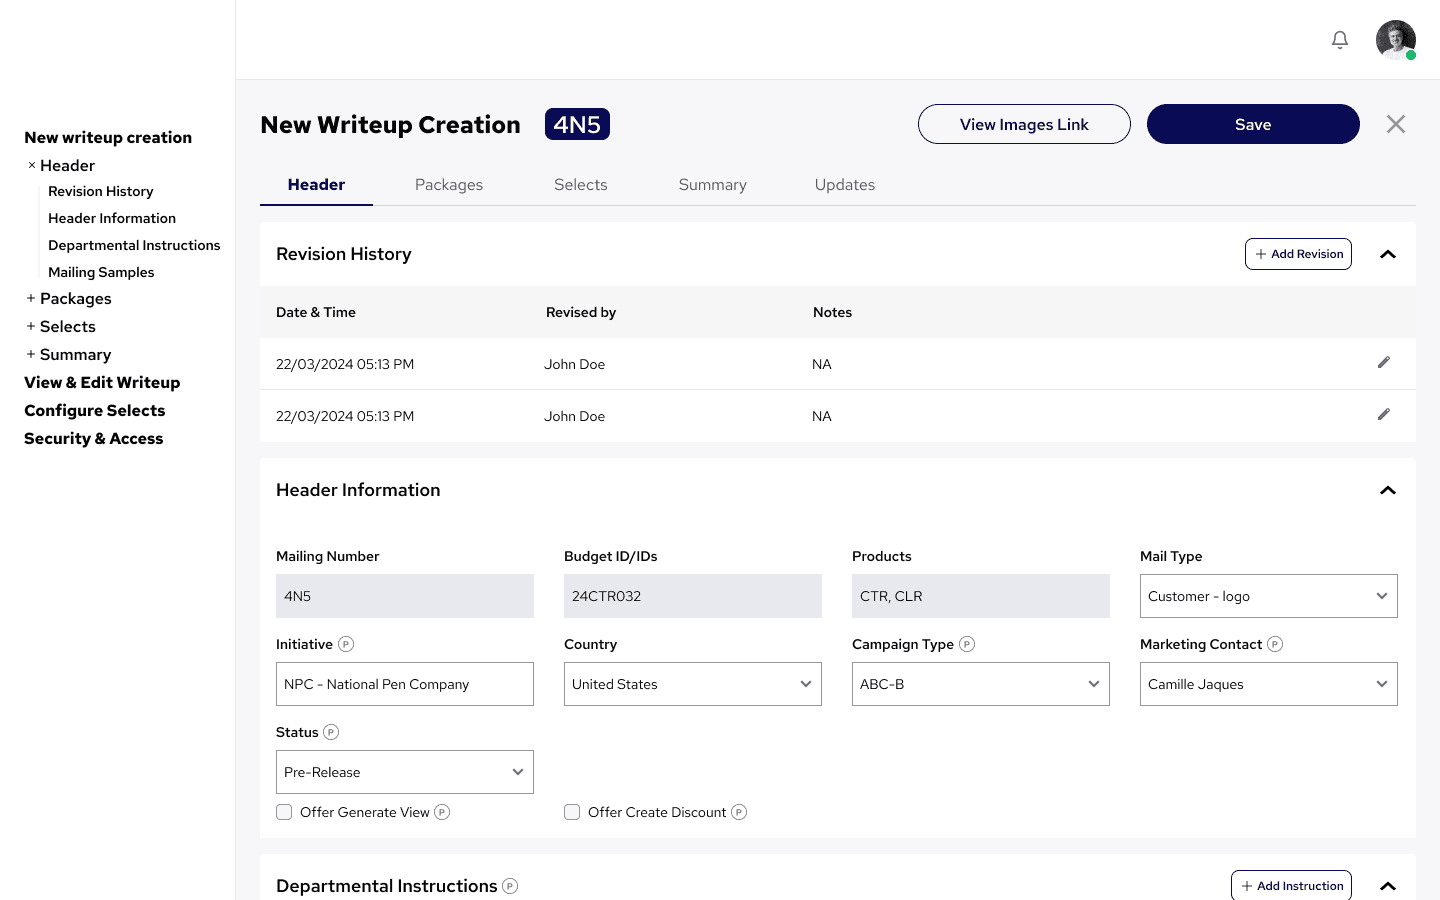
Task: Tick the Offer Create Discount checkbox
Action: [x=572, y=812]
